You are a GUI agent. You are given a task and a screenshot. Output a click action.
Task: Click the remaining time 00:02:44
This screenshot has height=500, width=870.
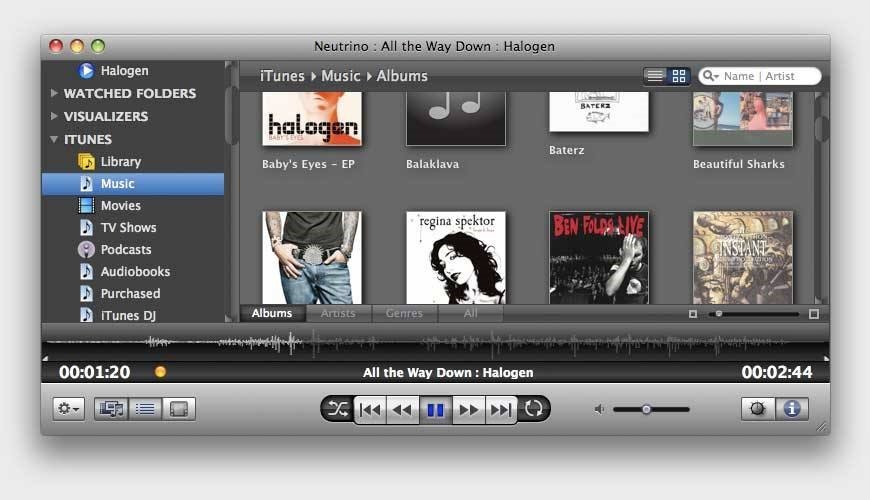[777, 372]
